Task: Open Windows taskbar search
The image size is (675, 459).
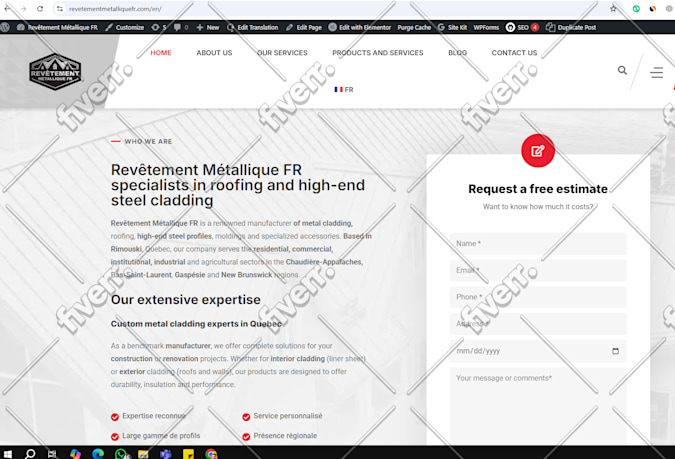Action: (x=30, y=454)
